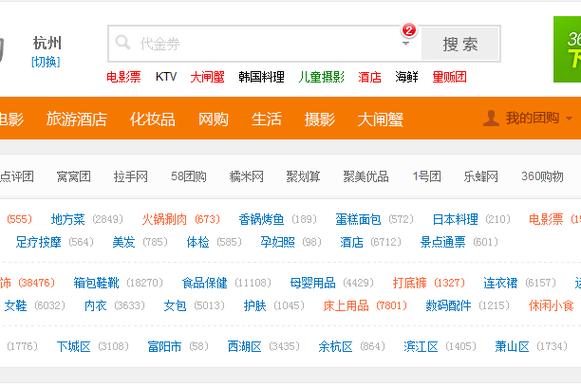Open 地方菜 category (2849)
581x387 pixels.
(68, 219)
